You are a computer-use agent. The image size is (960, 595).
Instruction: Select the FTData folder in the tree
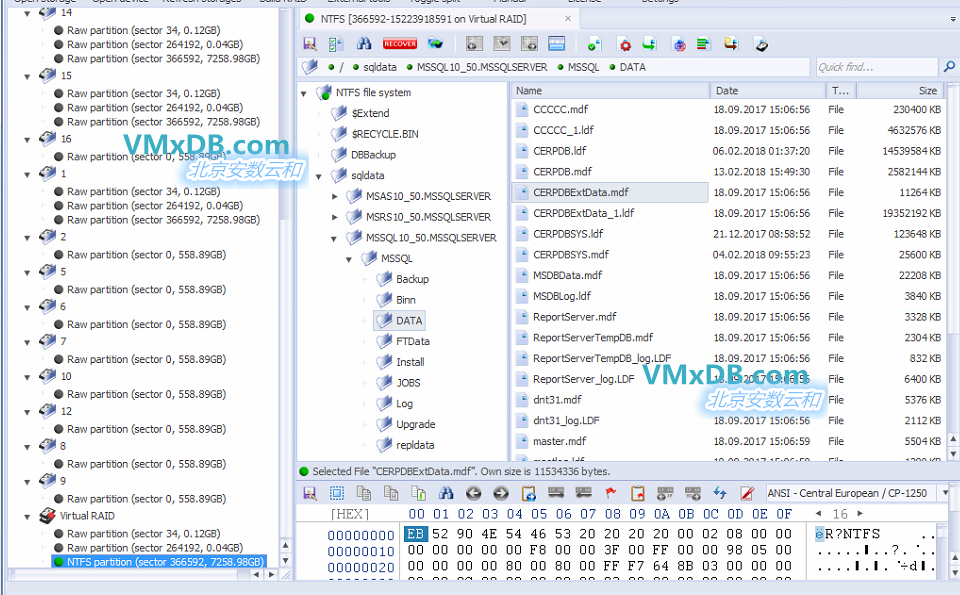413,342
